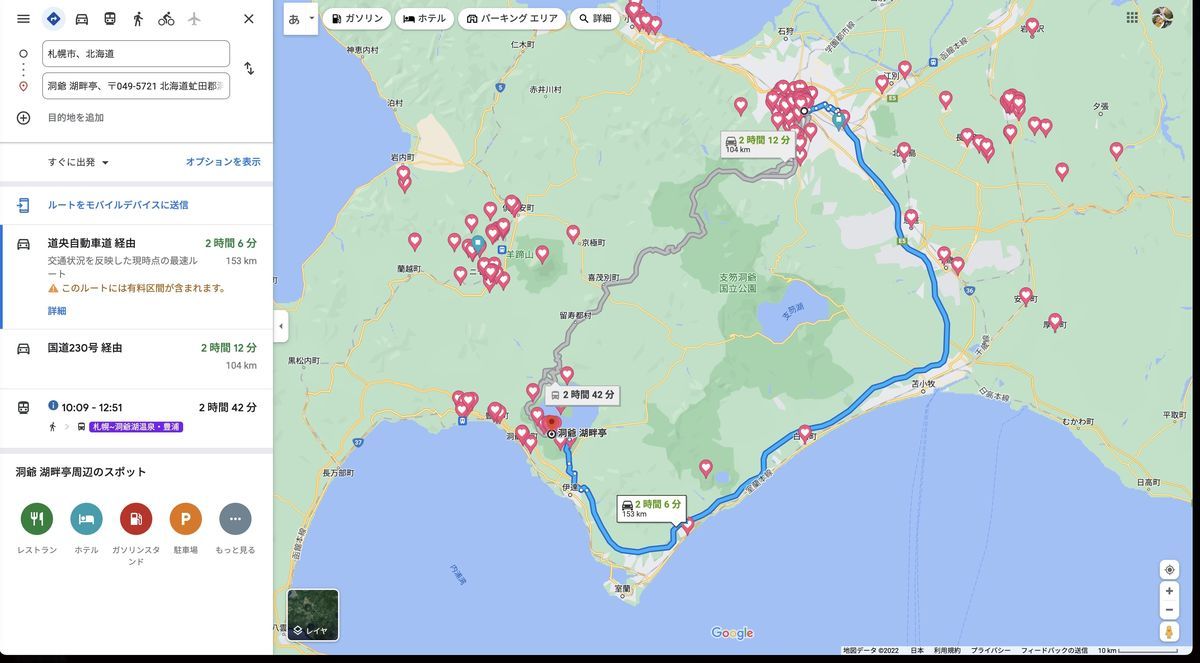The height and width of the screenshot is (663, 1200).
Task: Select 道央自動車道 経由 route option
Action: click(136, 277)
